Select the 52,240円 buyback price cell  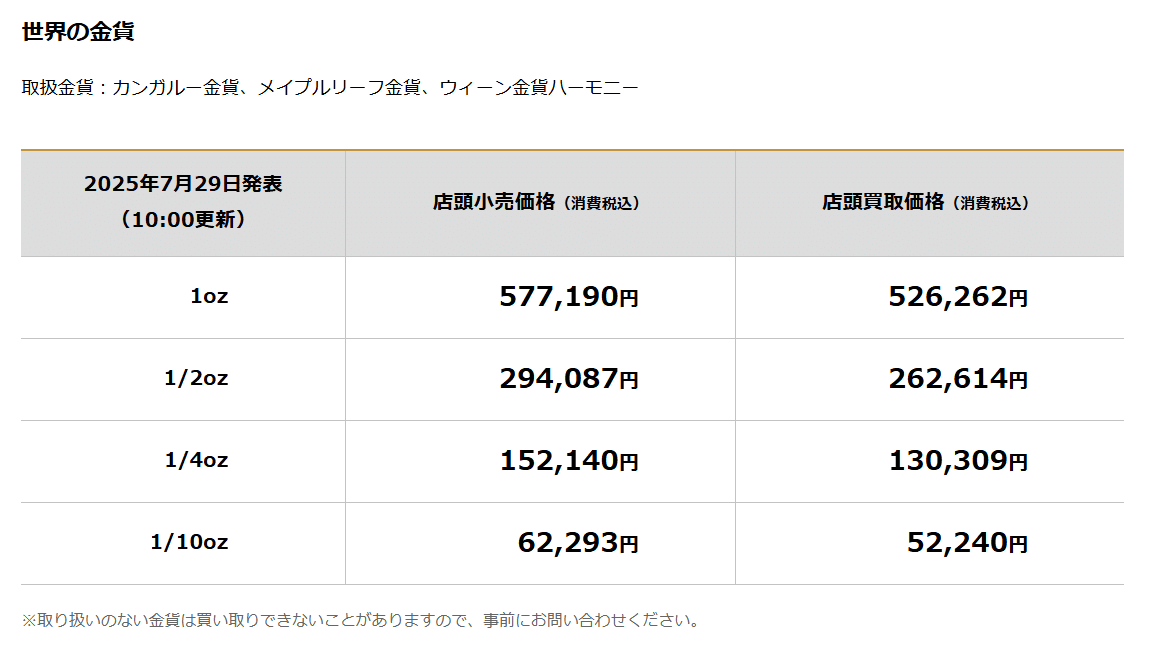[966, 543]
